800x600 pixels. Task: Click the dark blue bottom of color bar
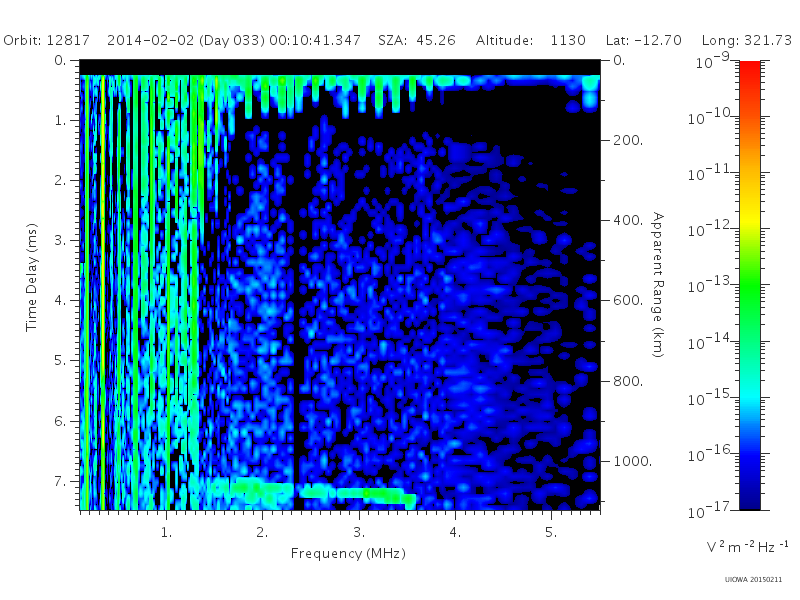tap(749, 497)
